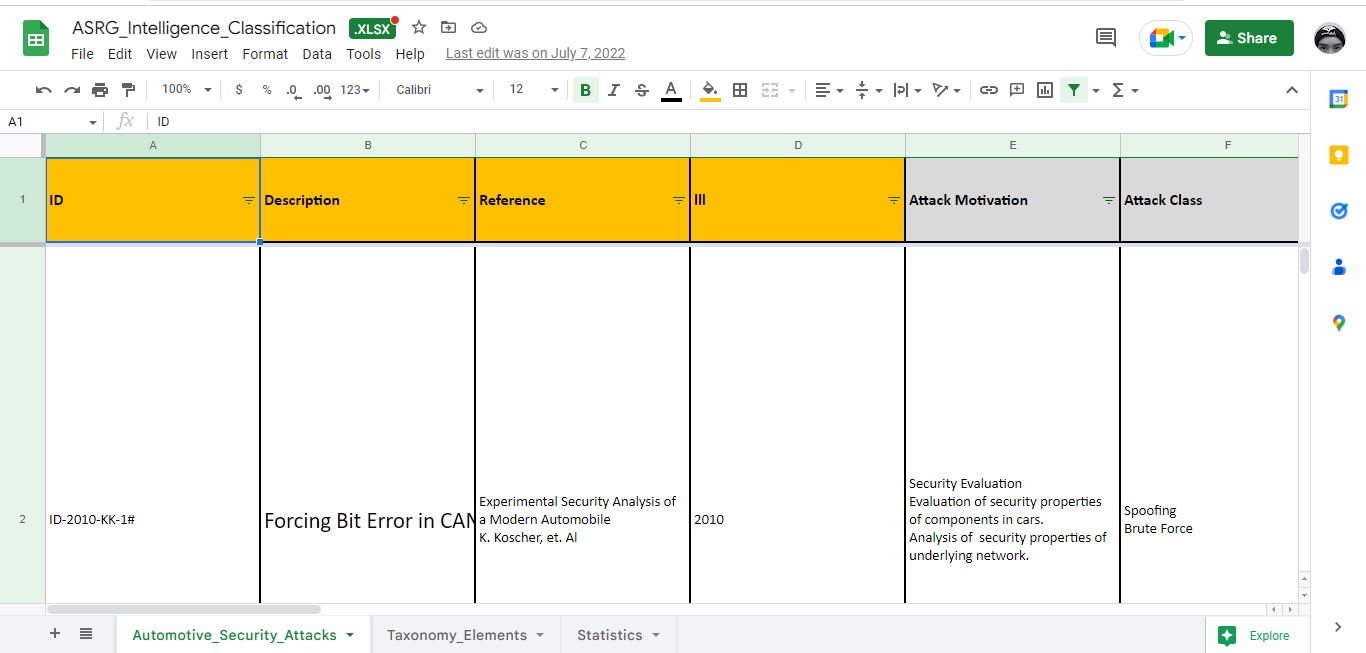Open the All sheets list
The width and height of the screenshot is (1366, 653).
click(86, 634)
